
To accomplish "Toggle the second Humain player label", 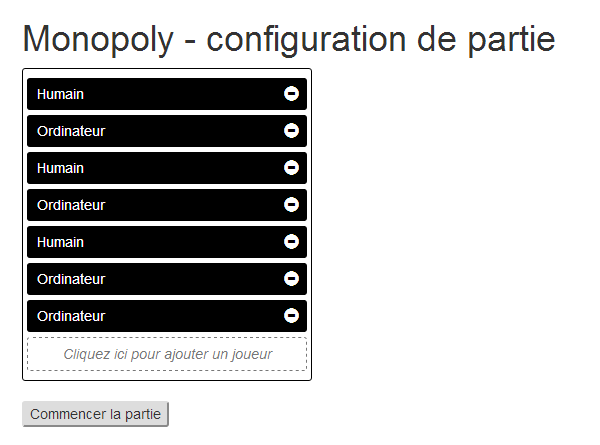I will click(x=60, y=168).
